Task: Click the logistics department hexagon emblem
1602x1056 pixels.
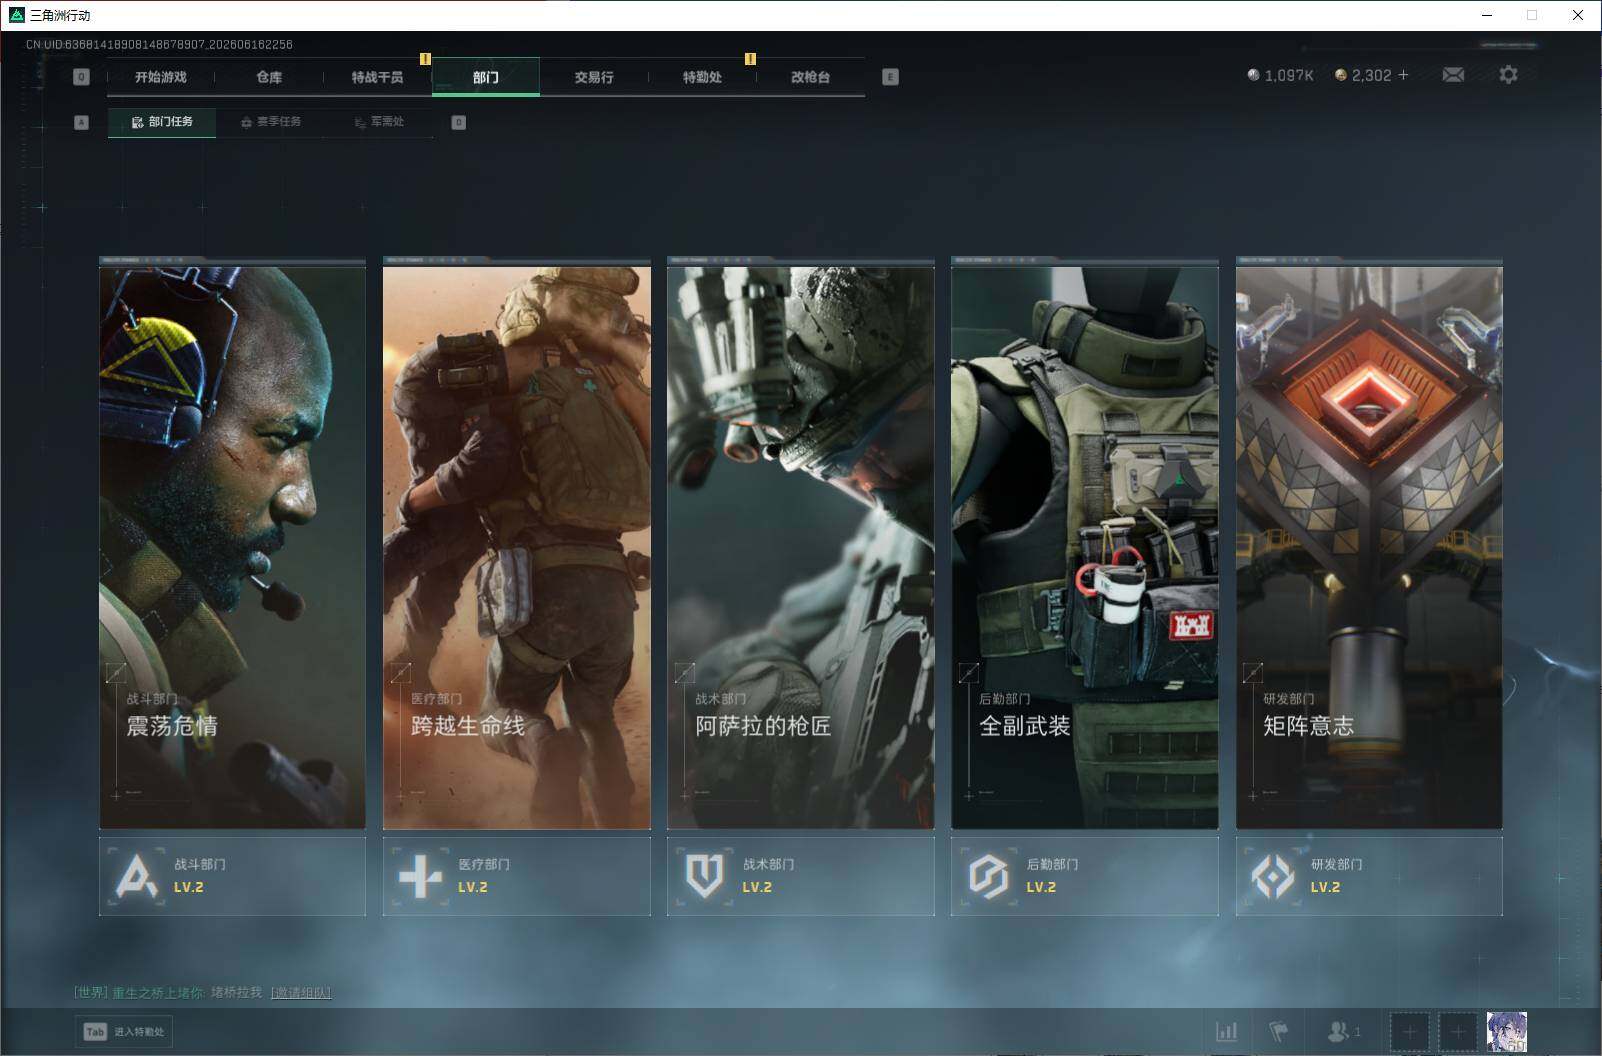Action: point(988,877)
